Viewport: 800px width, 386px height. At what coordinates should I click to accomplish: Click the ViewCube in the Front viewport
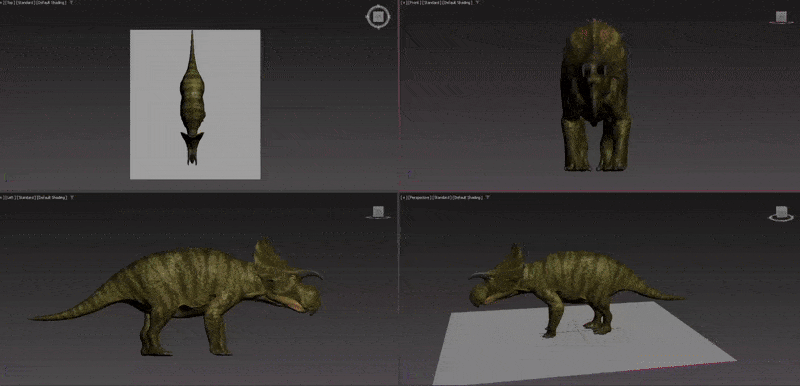pyautogui.click(x=781, y=17)
